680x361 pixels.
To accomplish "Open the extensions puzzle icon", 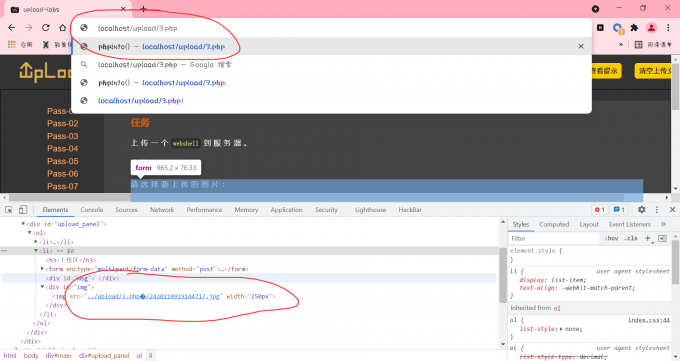I will (634, 28).
